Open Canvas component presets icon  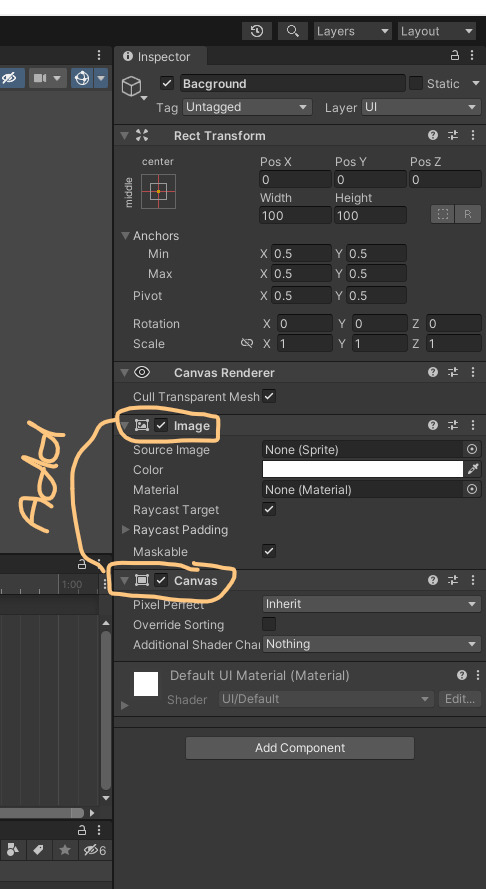tap(453, 580)
